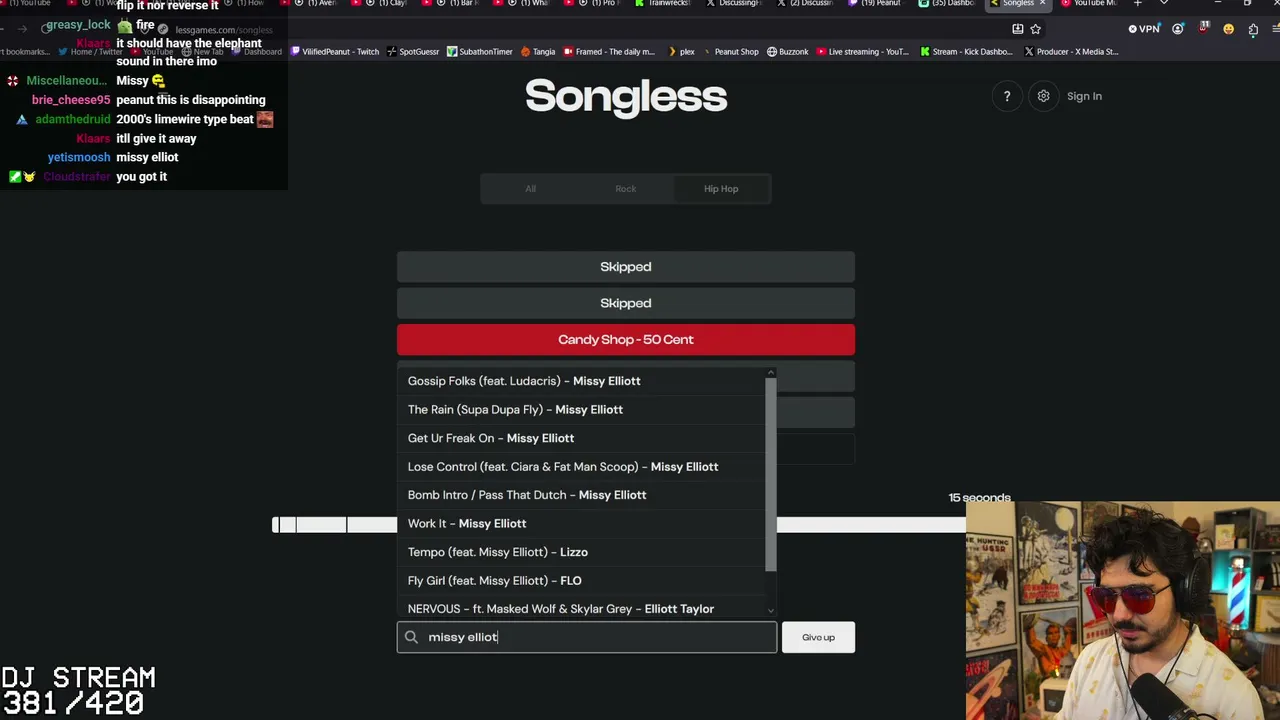Select the All genre tab
The width and height of the screenshot is (1280, 720).
(530, 189)
